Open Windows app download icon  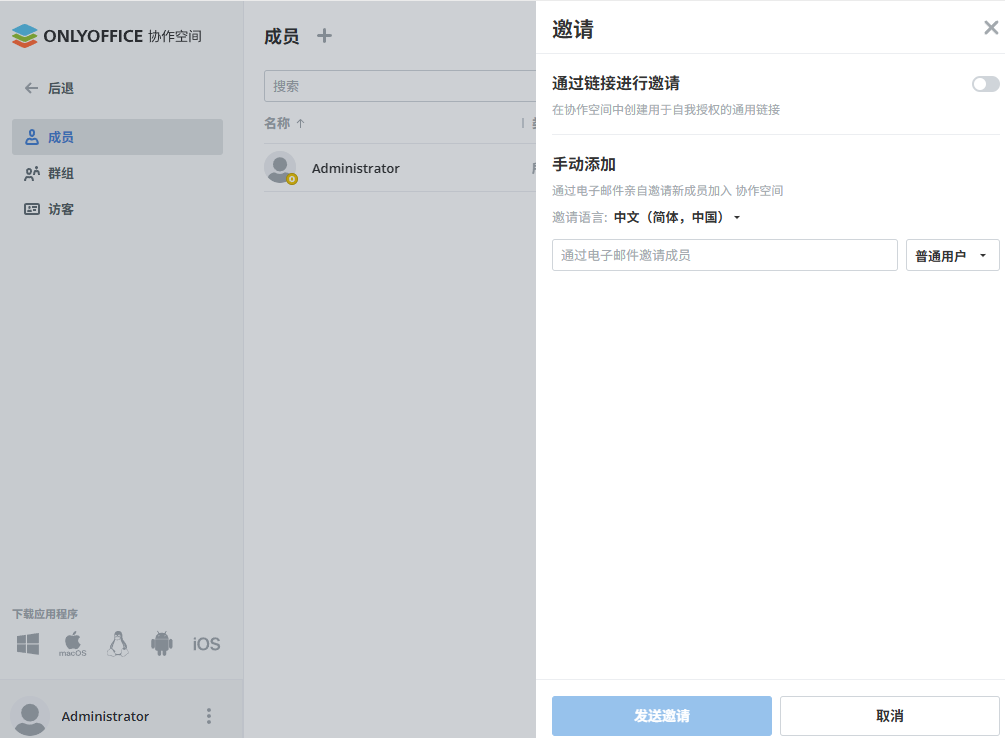click(28, 644)
